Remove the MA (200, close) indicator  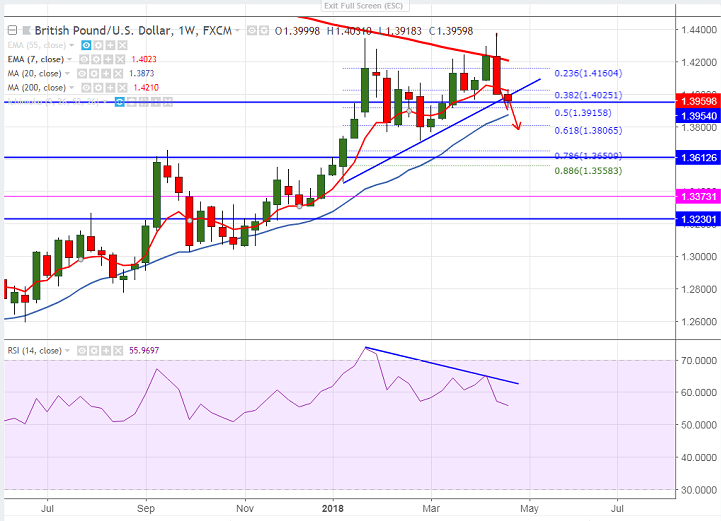coord(122,88)
